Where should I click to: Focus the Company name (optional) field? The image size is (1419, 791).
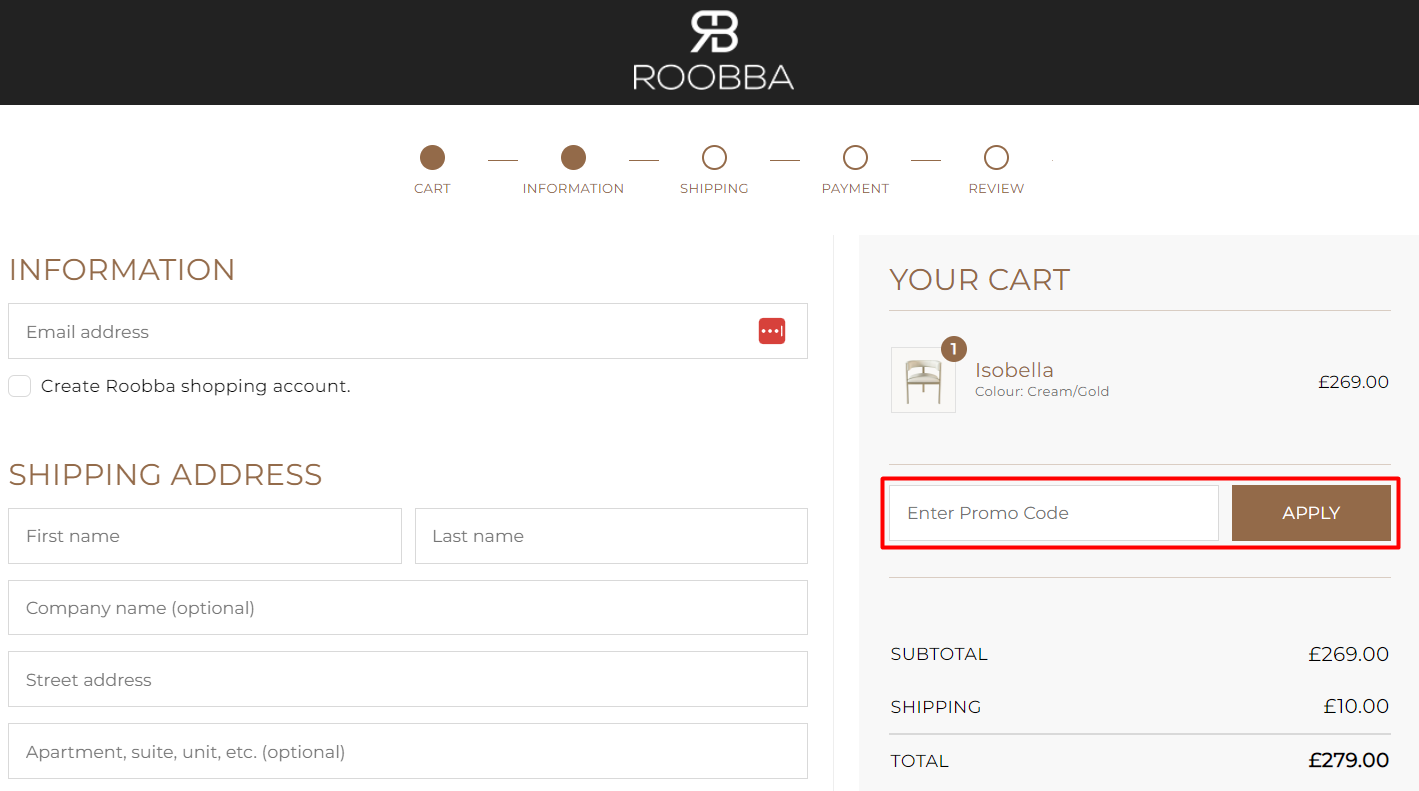pos(408,608)
